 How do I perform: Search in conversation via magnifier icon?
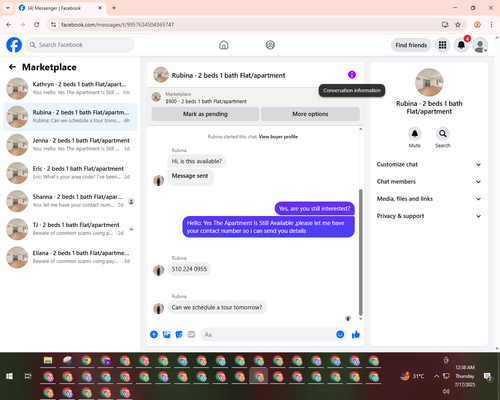[442, 134]
